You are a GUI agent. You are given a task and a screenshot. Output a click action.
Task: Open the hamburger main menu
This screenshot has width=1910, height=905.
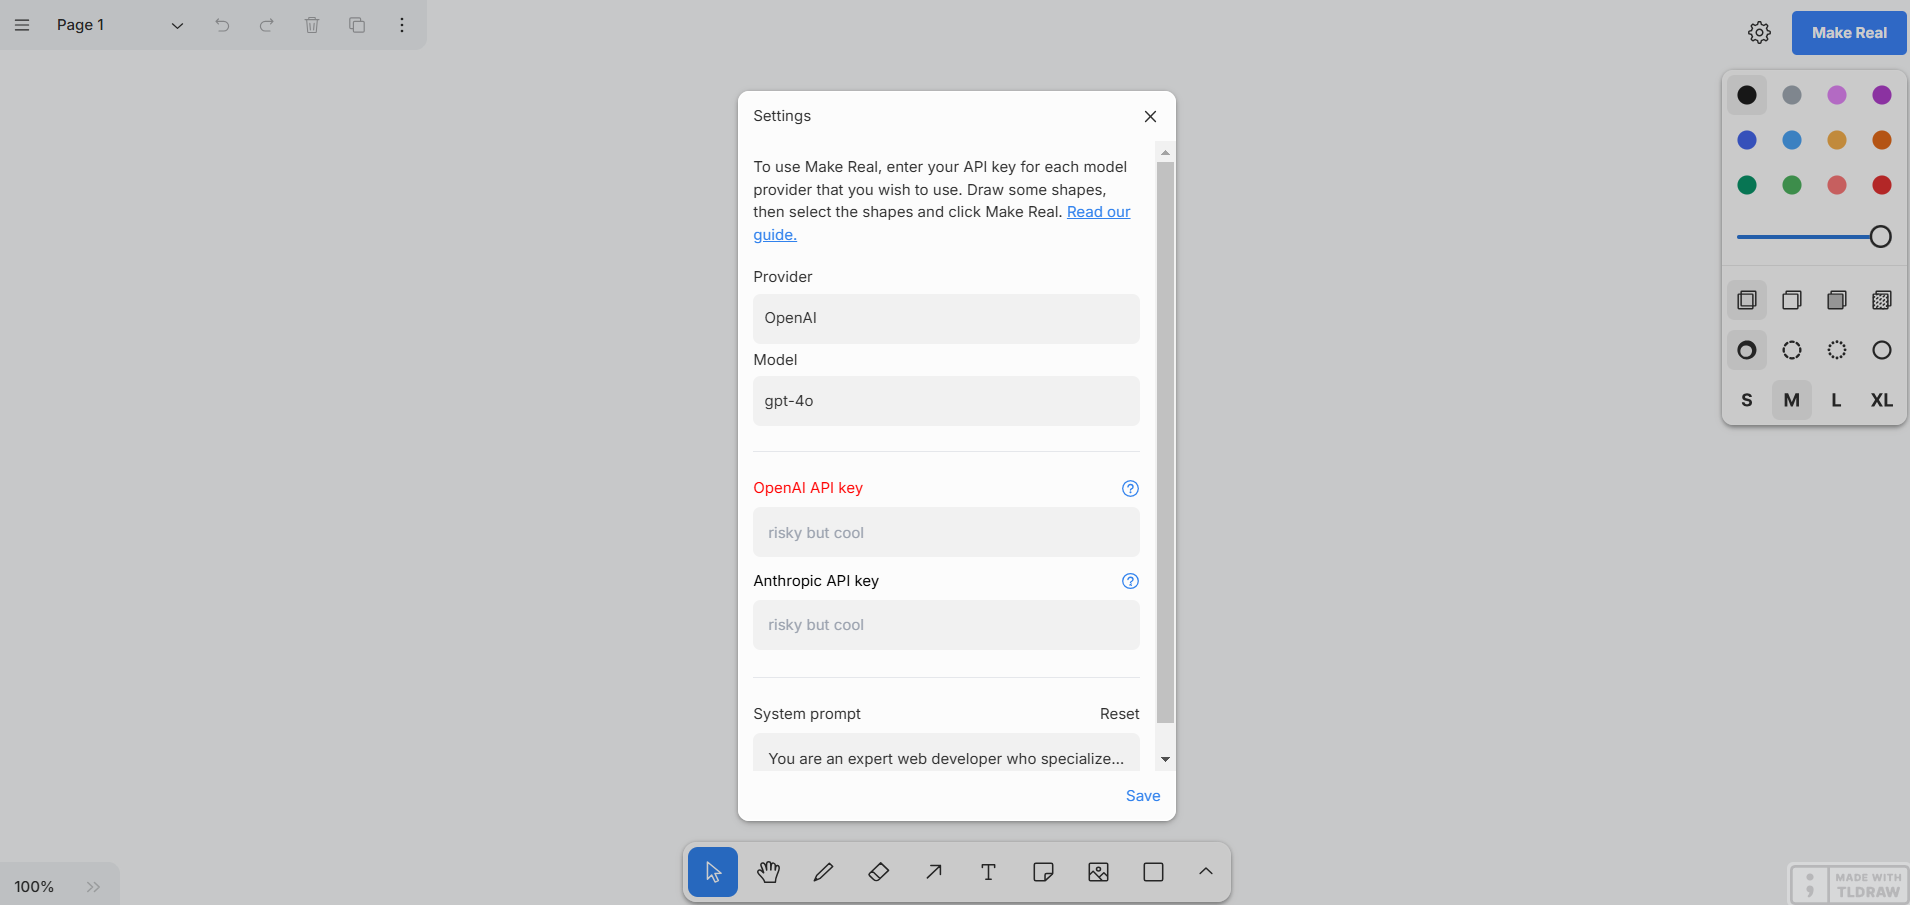tap(21, 25)
